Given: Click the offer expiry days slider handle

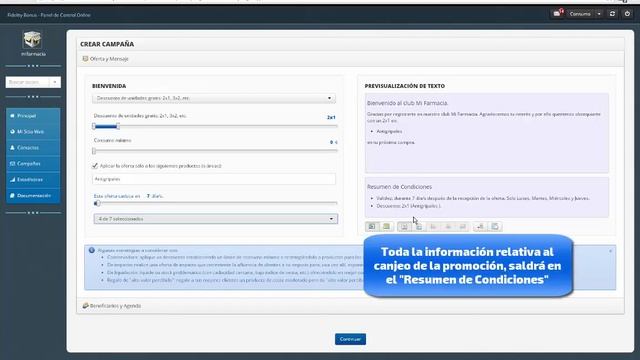Looking at the screenshot, I should (x=97, y=203).
